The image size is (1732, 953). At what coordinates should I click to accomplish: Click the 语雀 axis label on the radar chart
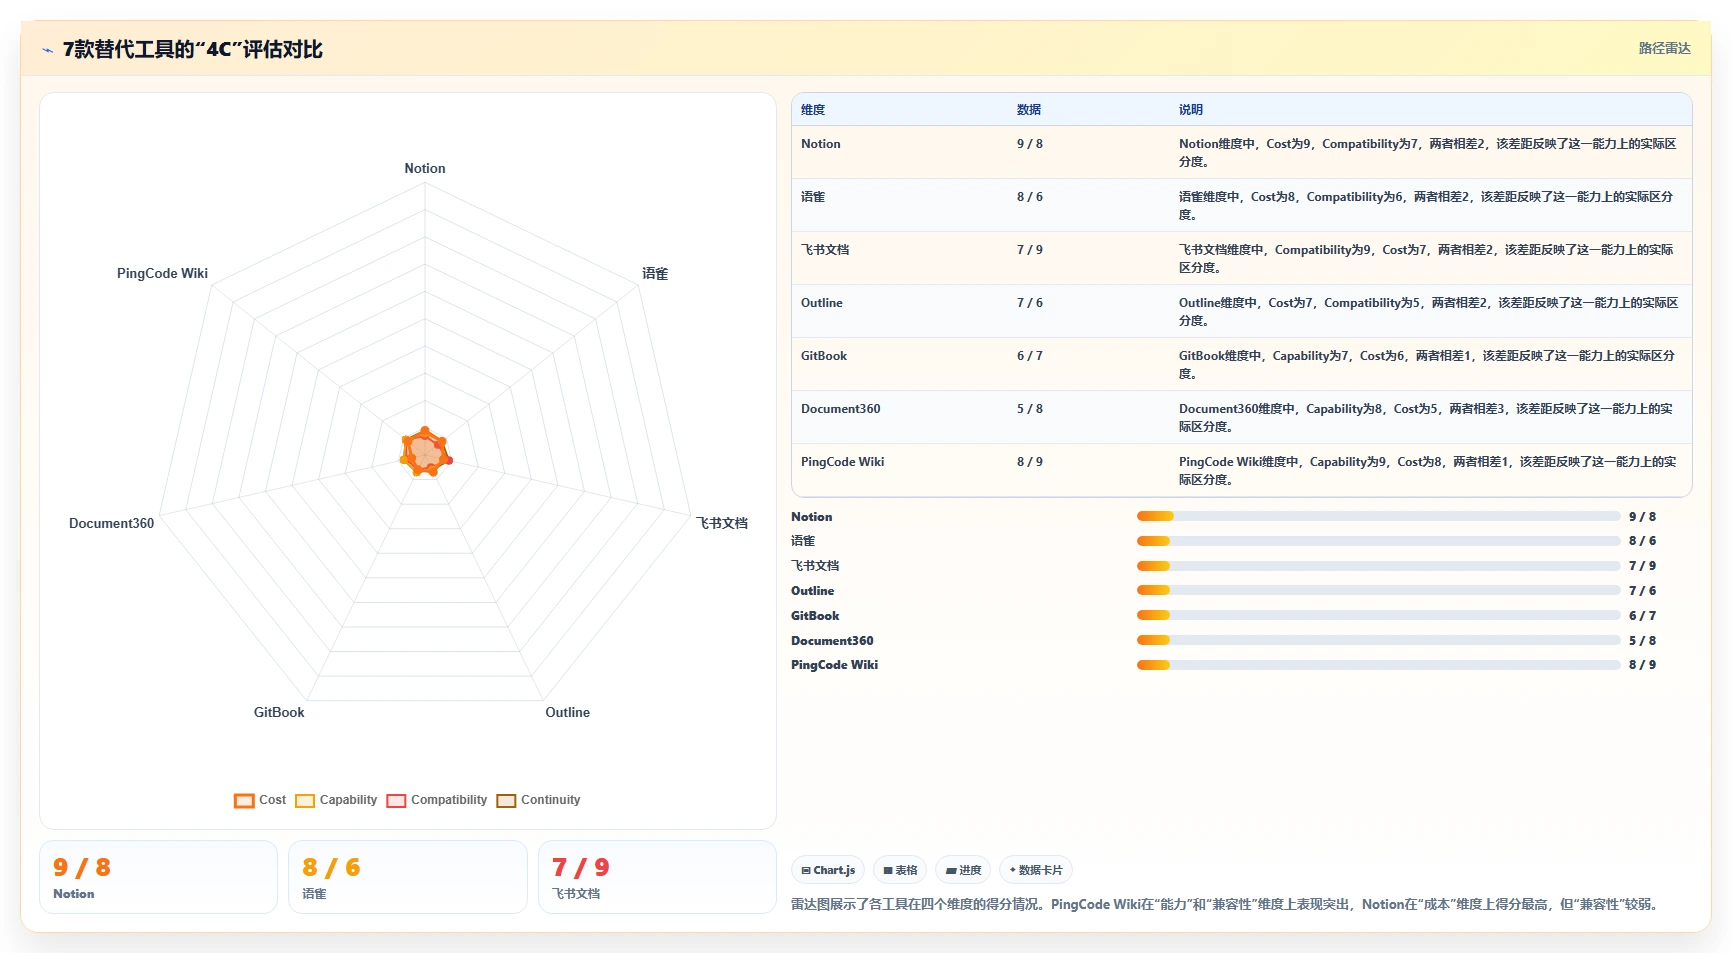pyautogui.click(x=655, y=273)
